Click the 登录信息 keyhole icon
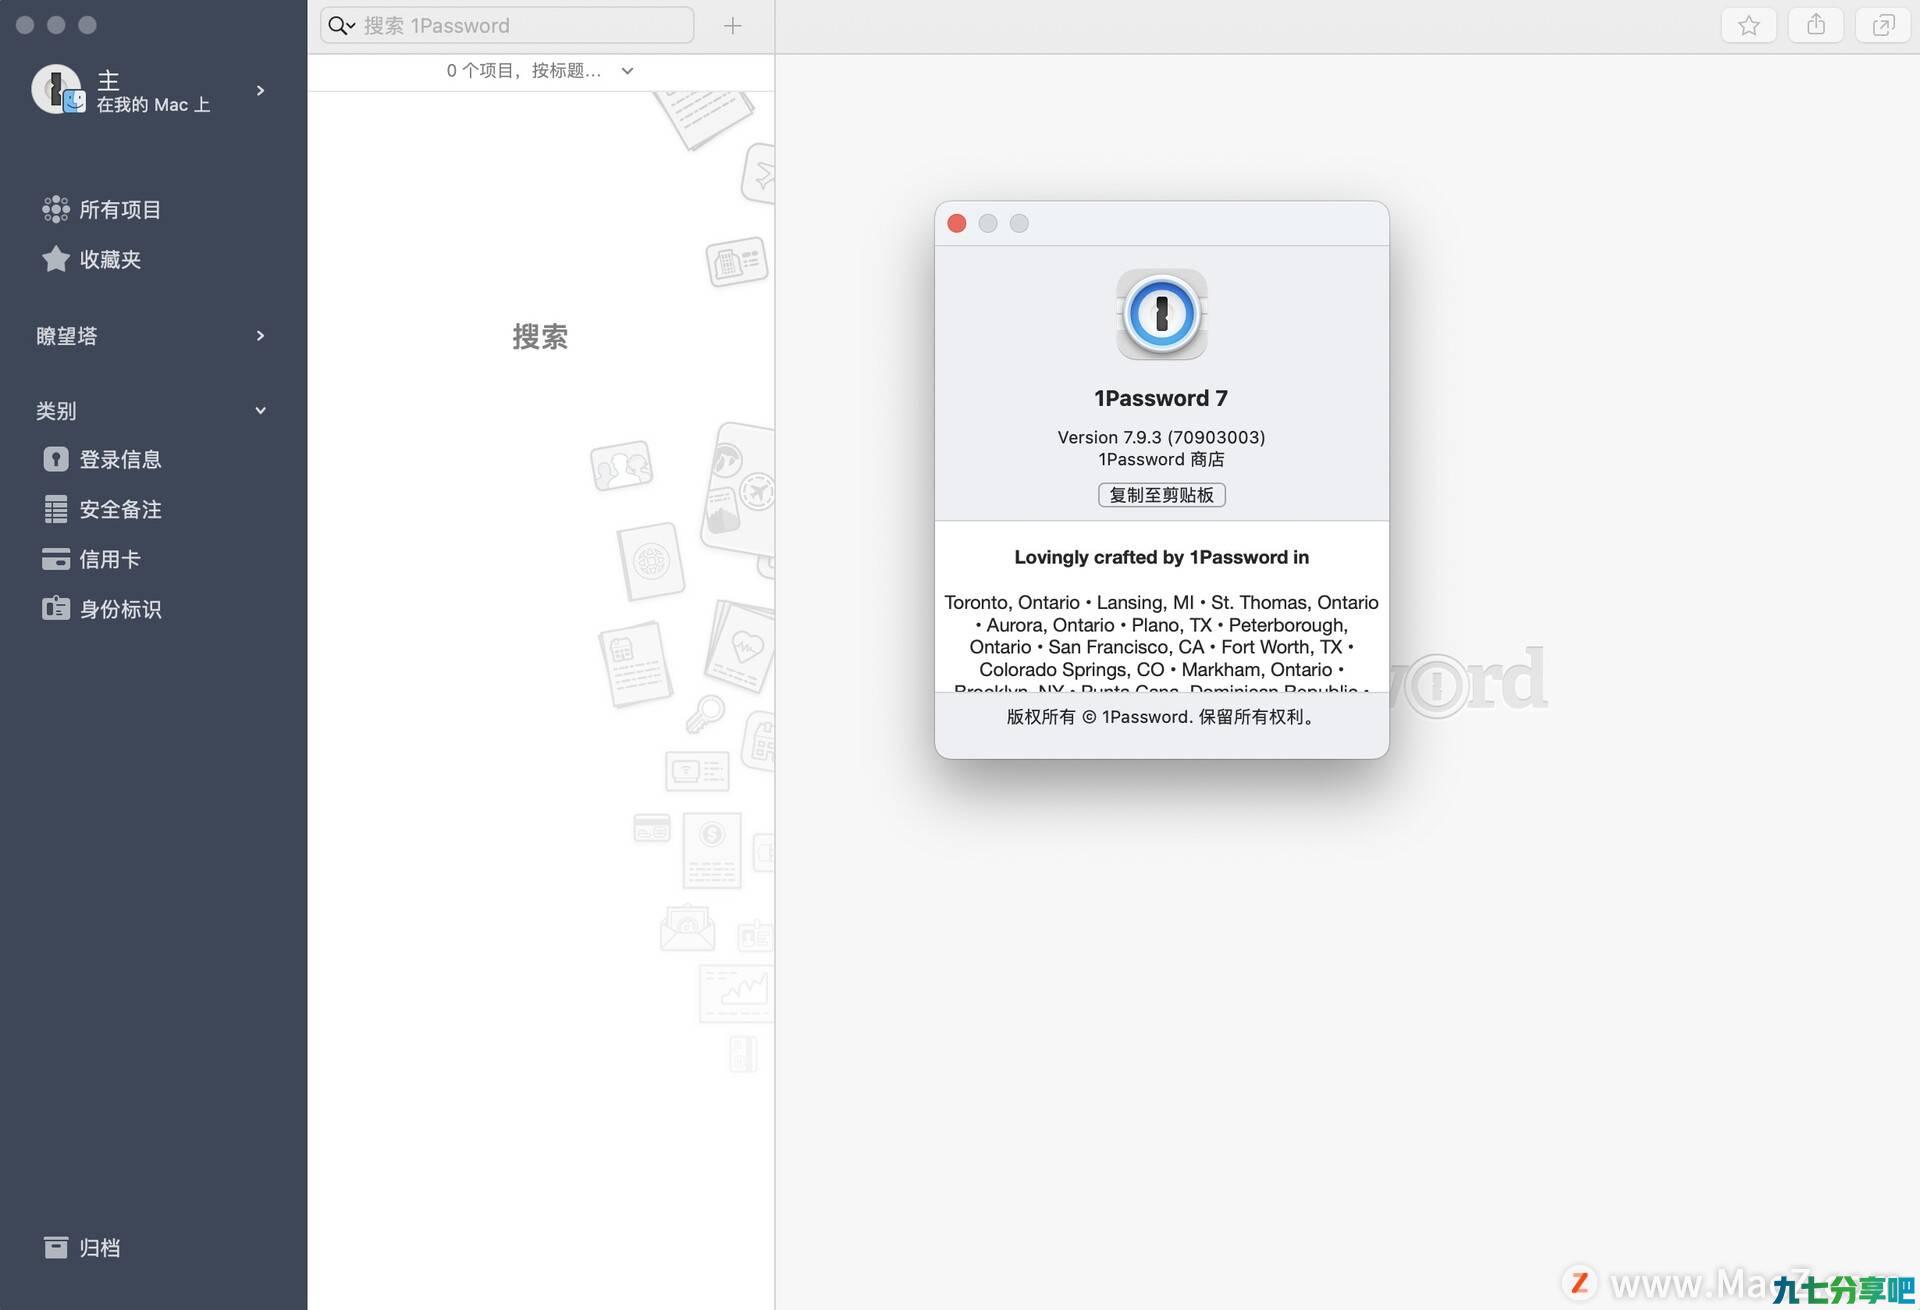 [56, 459]
